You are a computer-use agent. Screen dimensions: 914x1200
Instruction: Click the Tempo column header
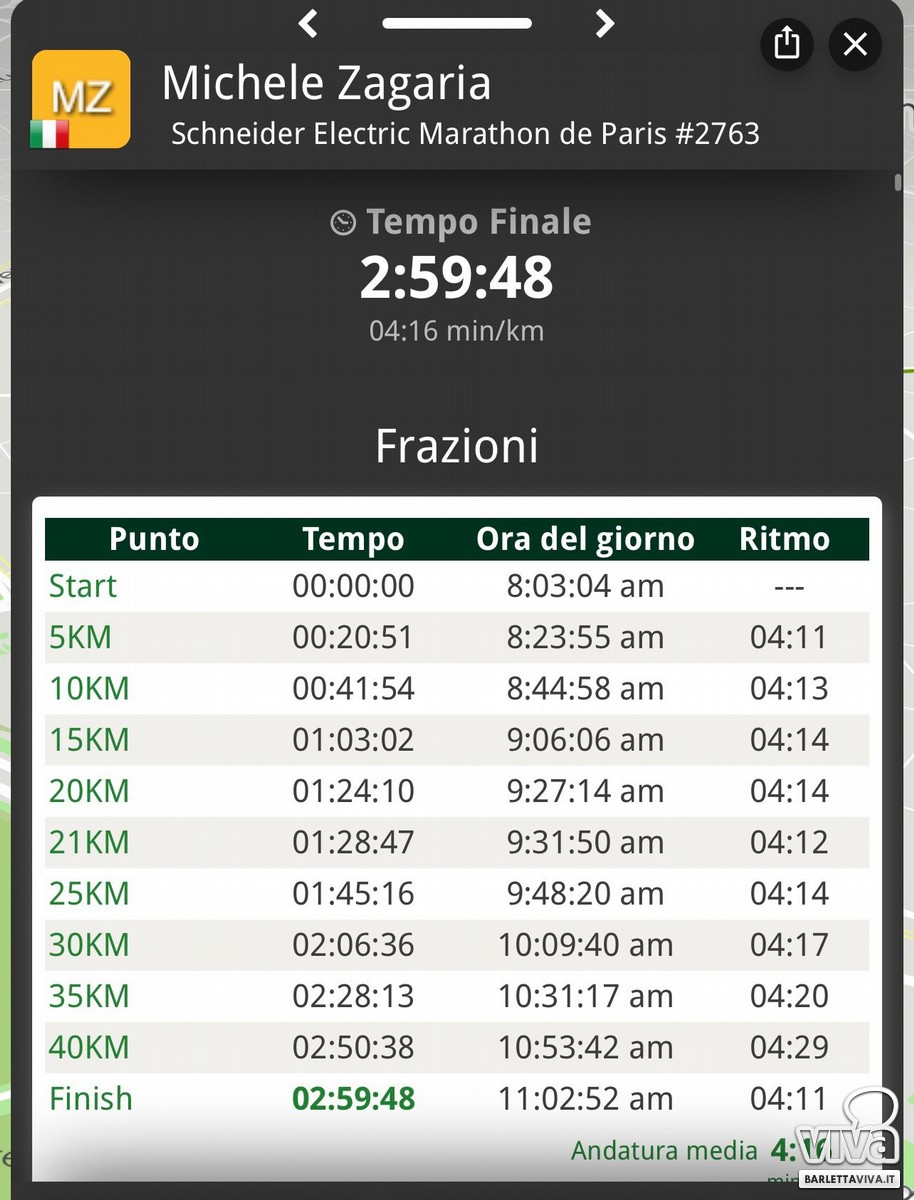click(x=353, y=539)
